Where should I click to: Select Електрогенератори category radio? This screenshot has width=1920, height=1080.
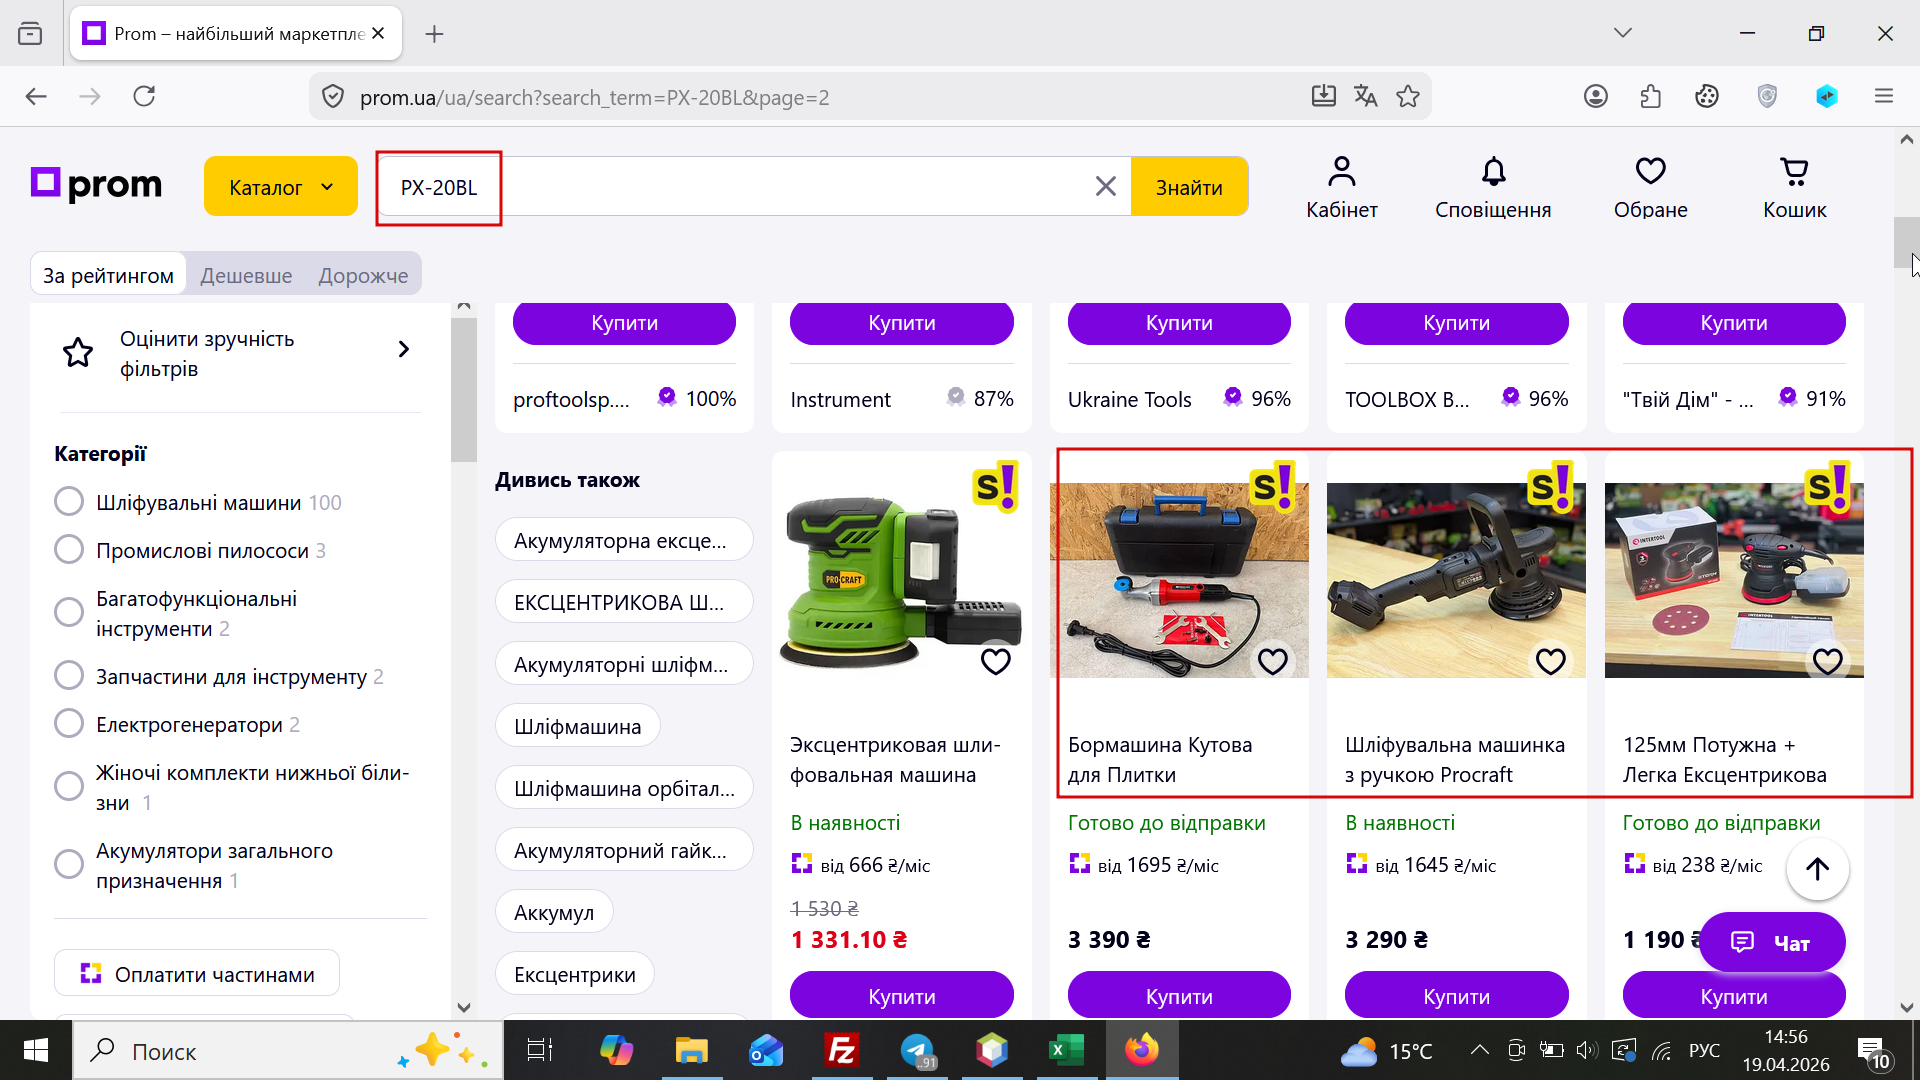(69, 724)
